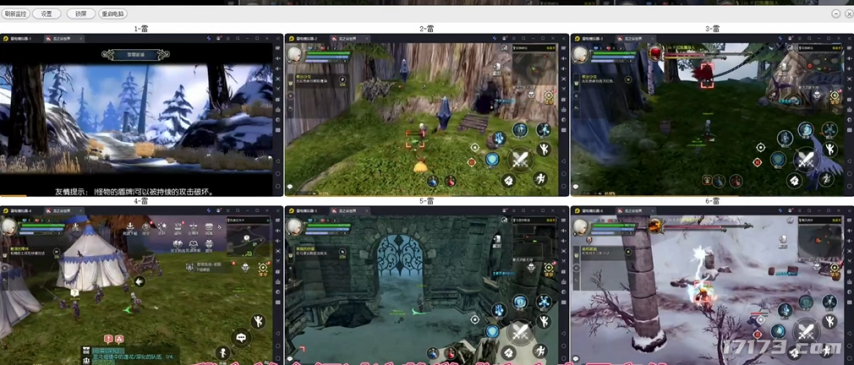Screen dimensions: 854x365
Task: Select red-bracketed enemy target in emulator 3
Action: [706, 75]
